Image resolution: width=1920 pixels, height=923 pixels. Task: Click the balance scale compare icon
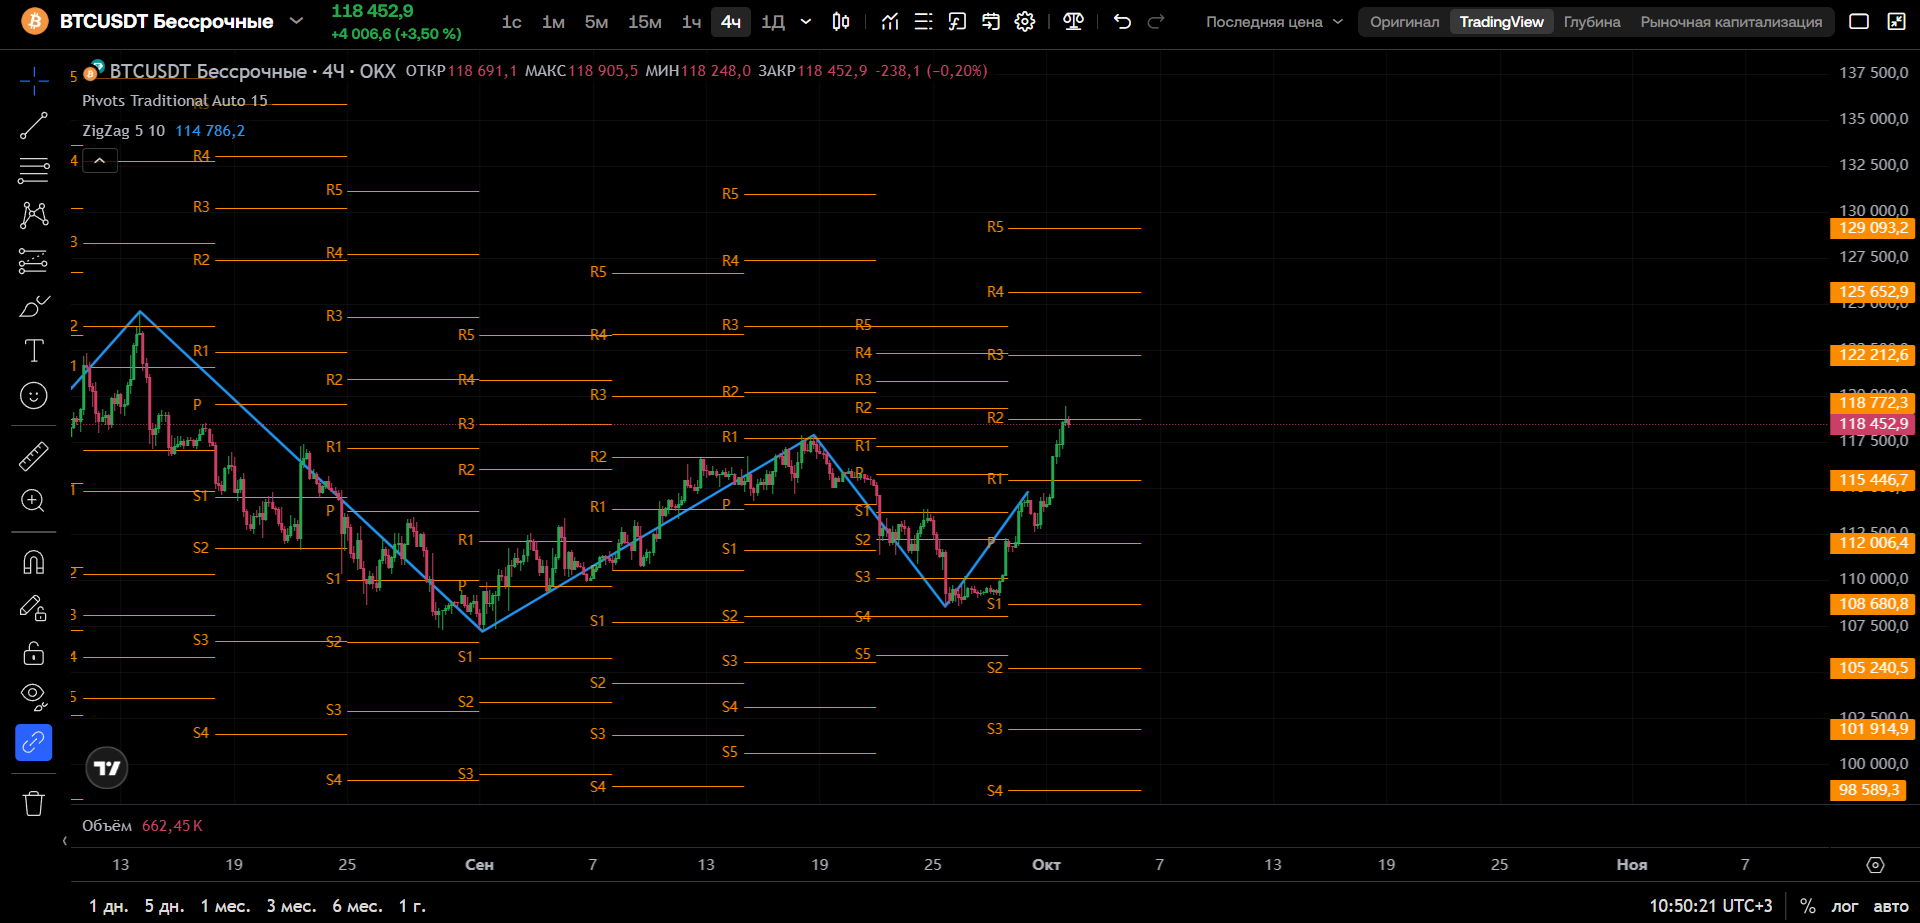click(1074, 22)
